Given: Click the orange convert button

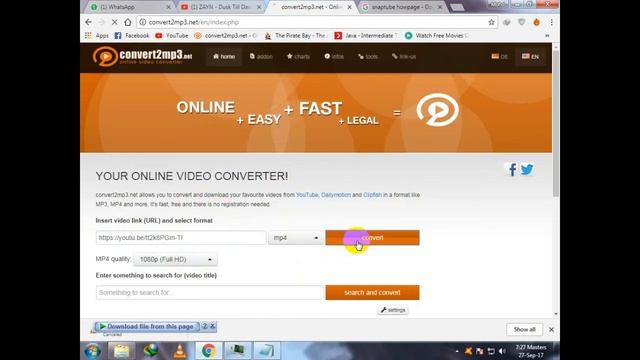Looking at the screenshot, I should tap(372, 238).
